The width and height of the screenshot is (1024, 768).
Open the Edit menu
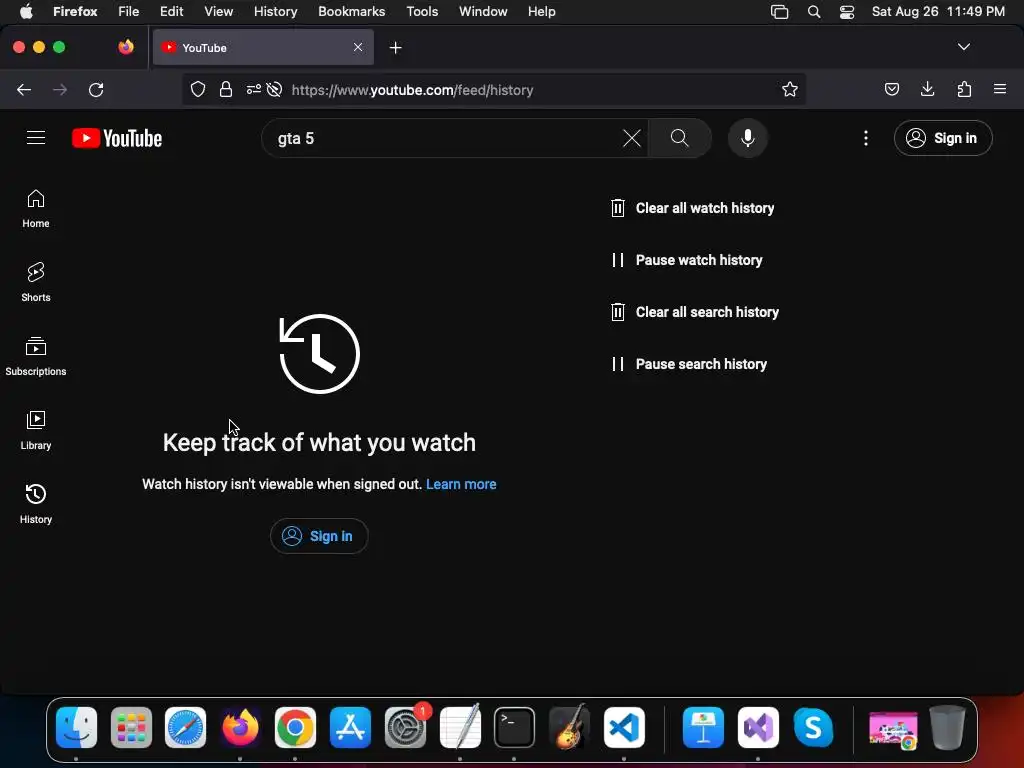point(172,12)
